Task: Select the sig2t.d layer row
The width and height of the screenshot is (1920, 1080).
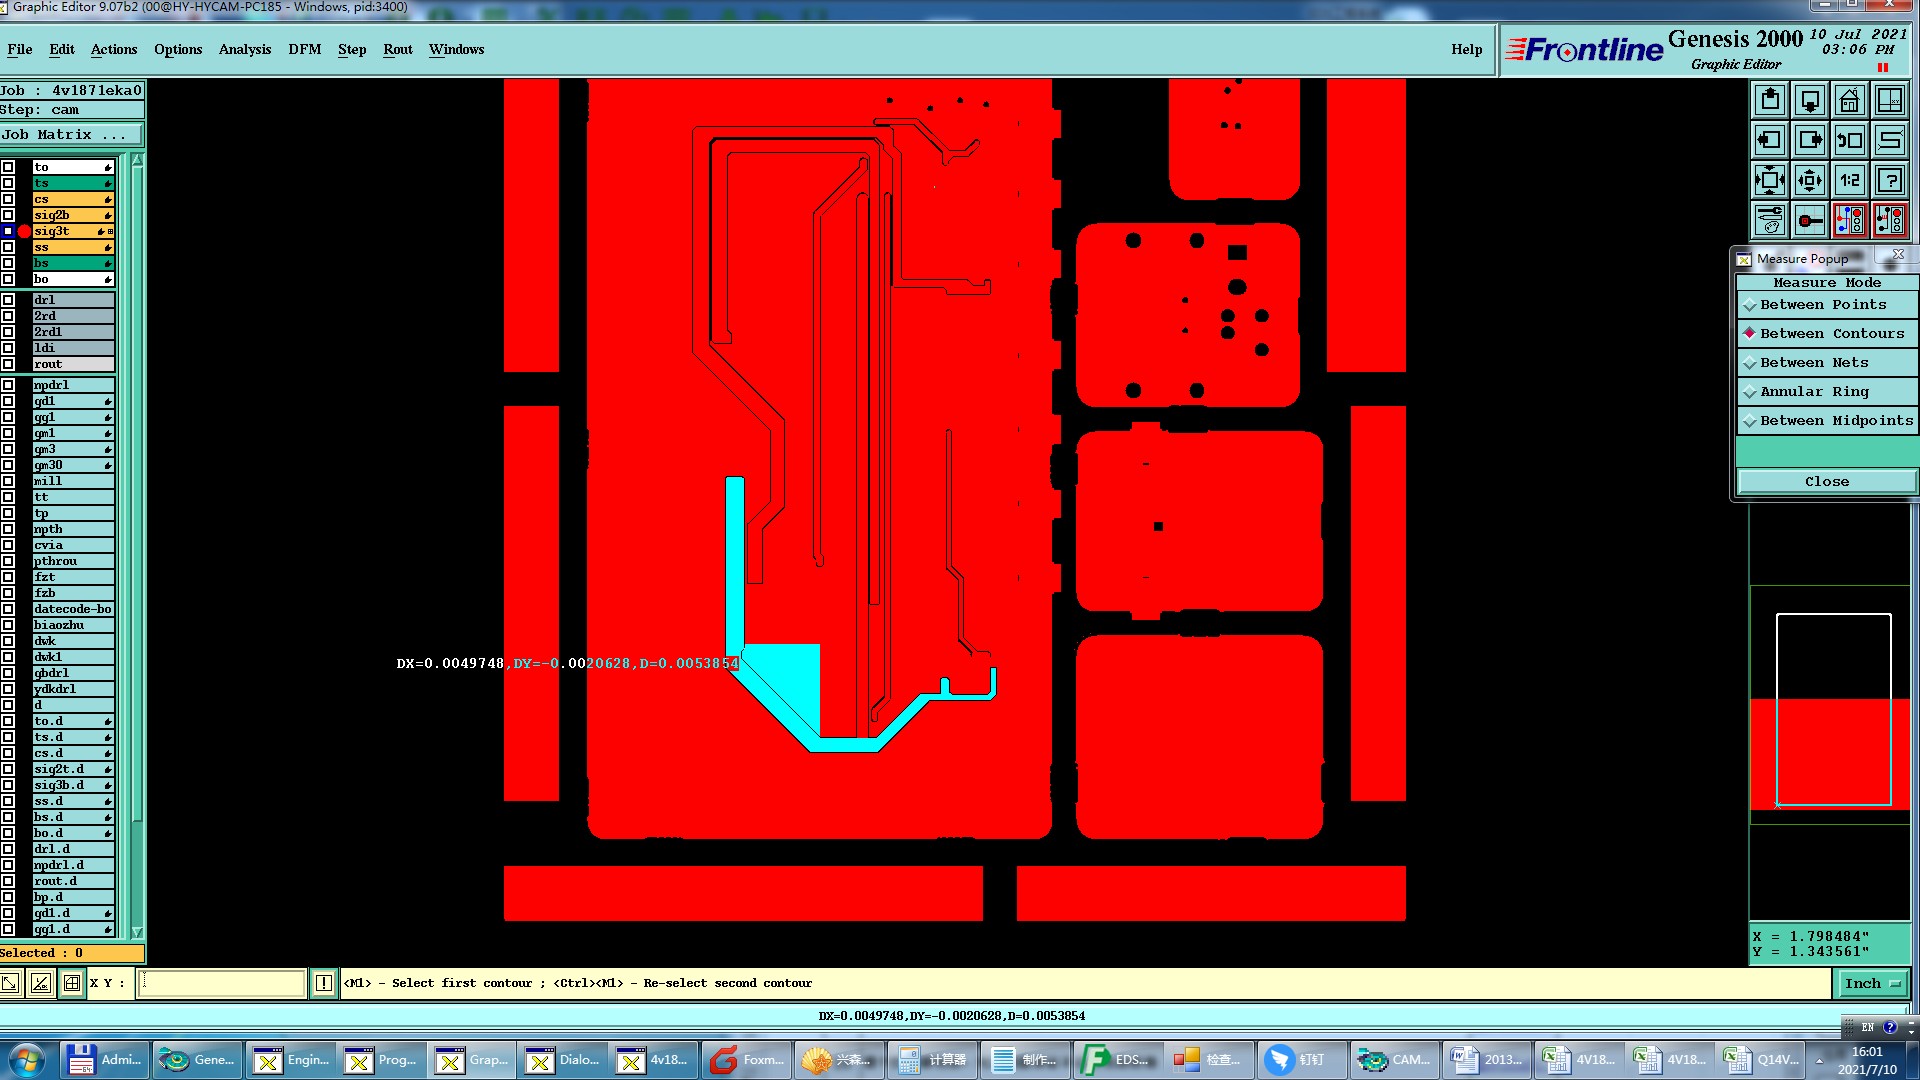Action: (x=73, y=769)
